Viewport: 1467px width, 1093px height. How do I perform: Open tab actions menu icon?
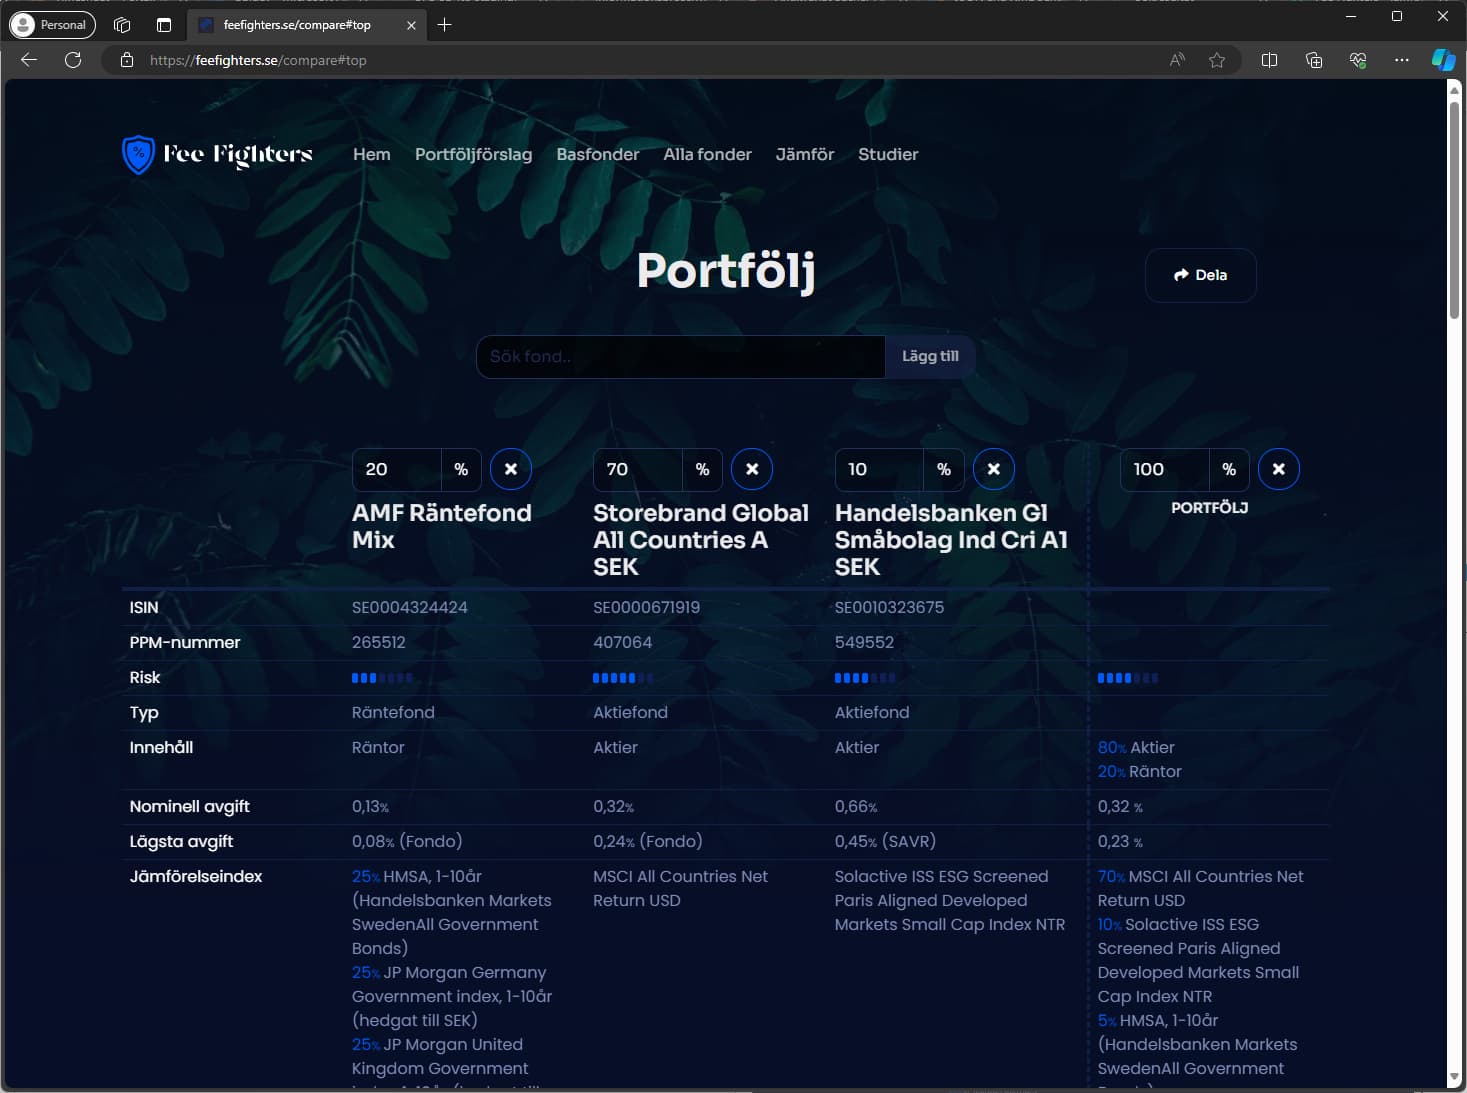(x=164, y=25)
